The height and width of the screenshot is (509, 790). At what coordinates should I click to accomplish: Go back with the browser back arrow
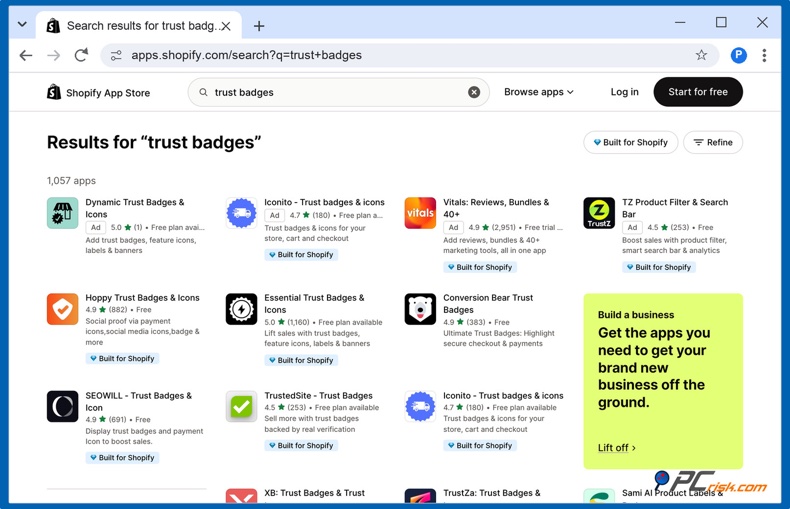(26, 55)
